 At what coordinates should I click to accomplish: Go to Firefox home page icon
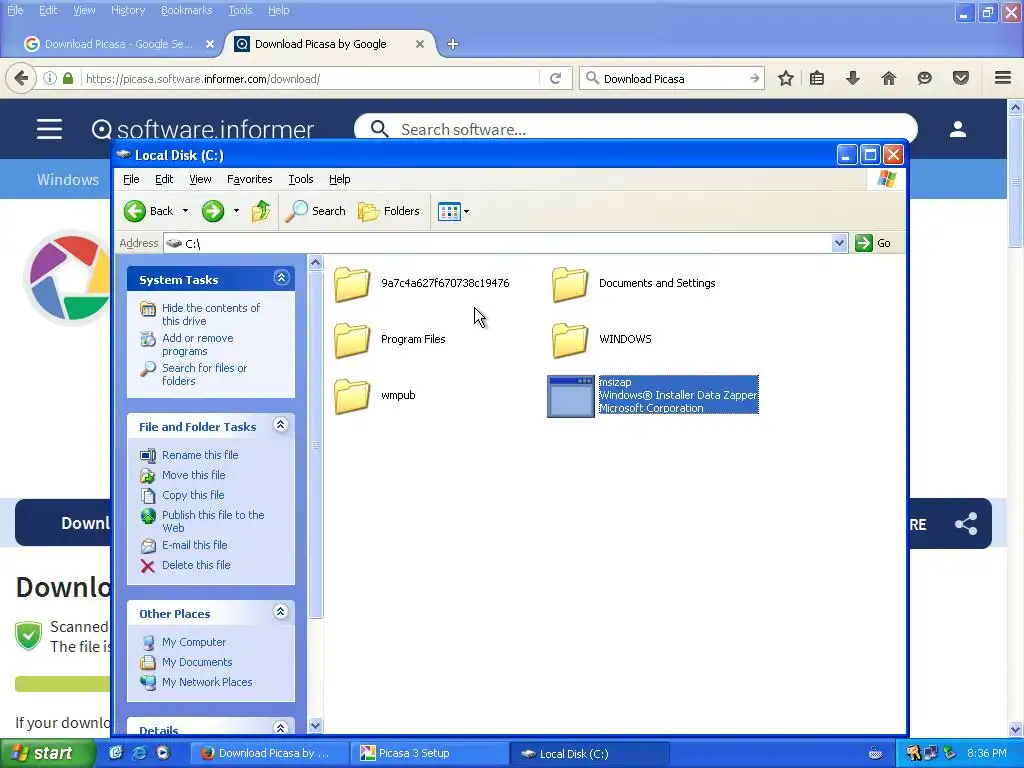pos(889,78)
